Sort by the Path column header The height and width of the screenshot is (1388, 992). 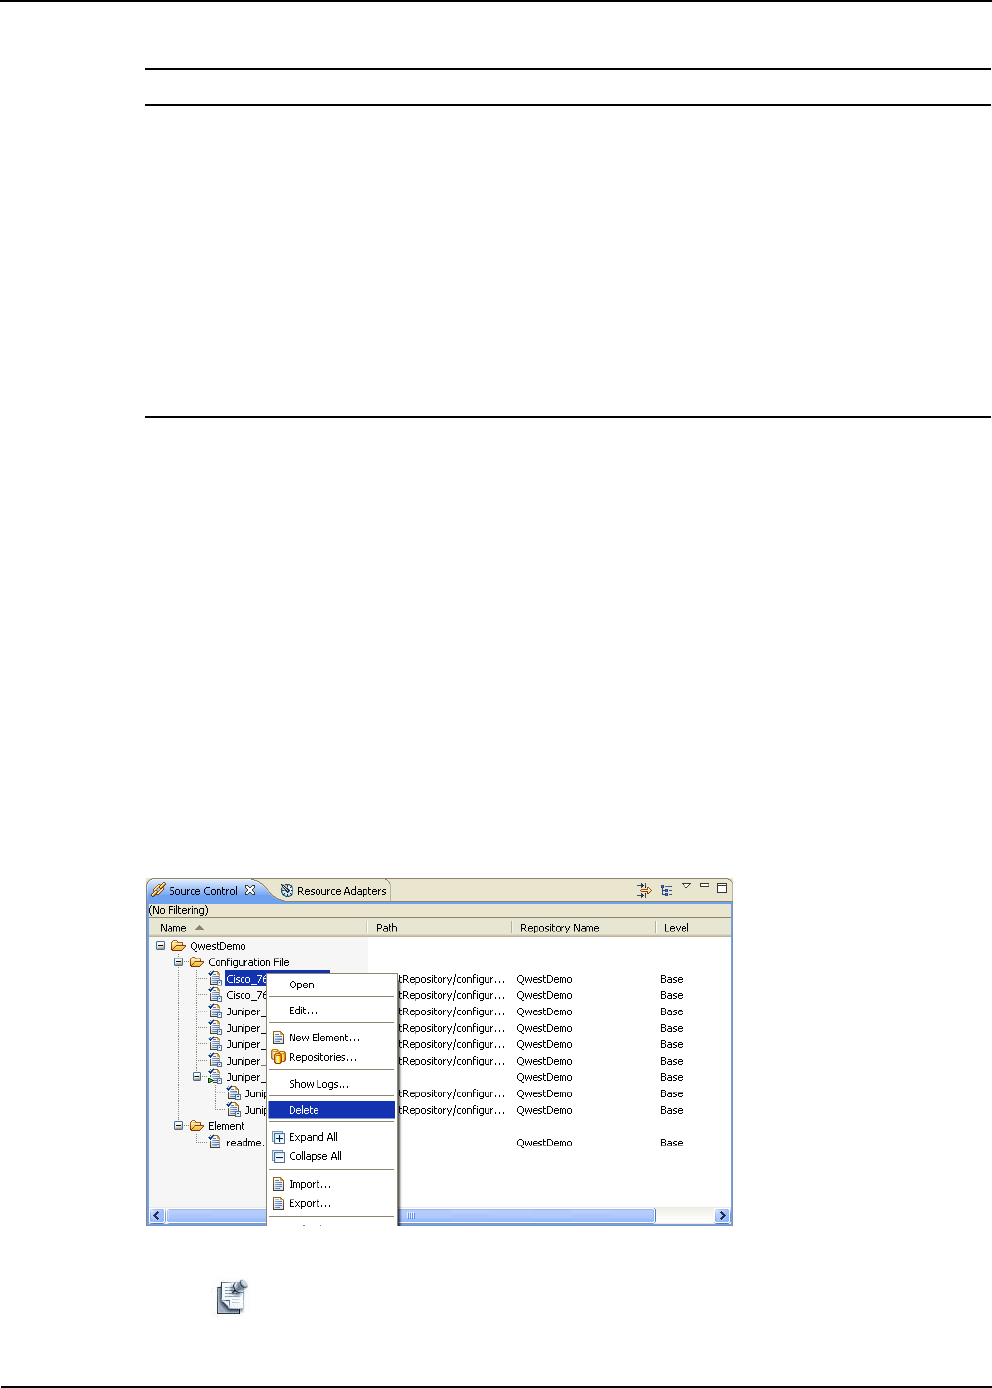[439, 927]
